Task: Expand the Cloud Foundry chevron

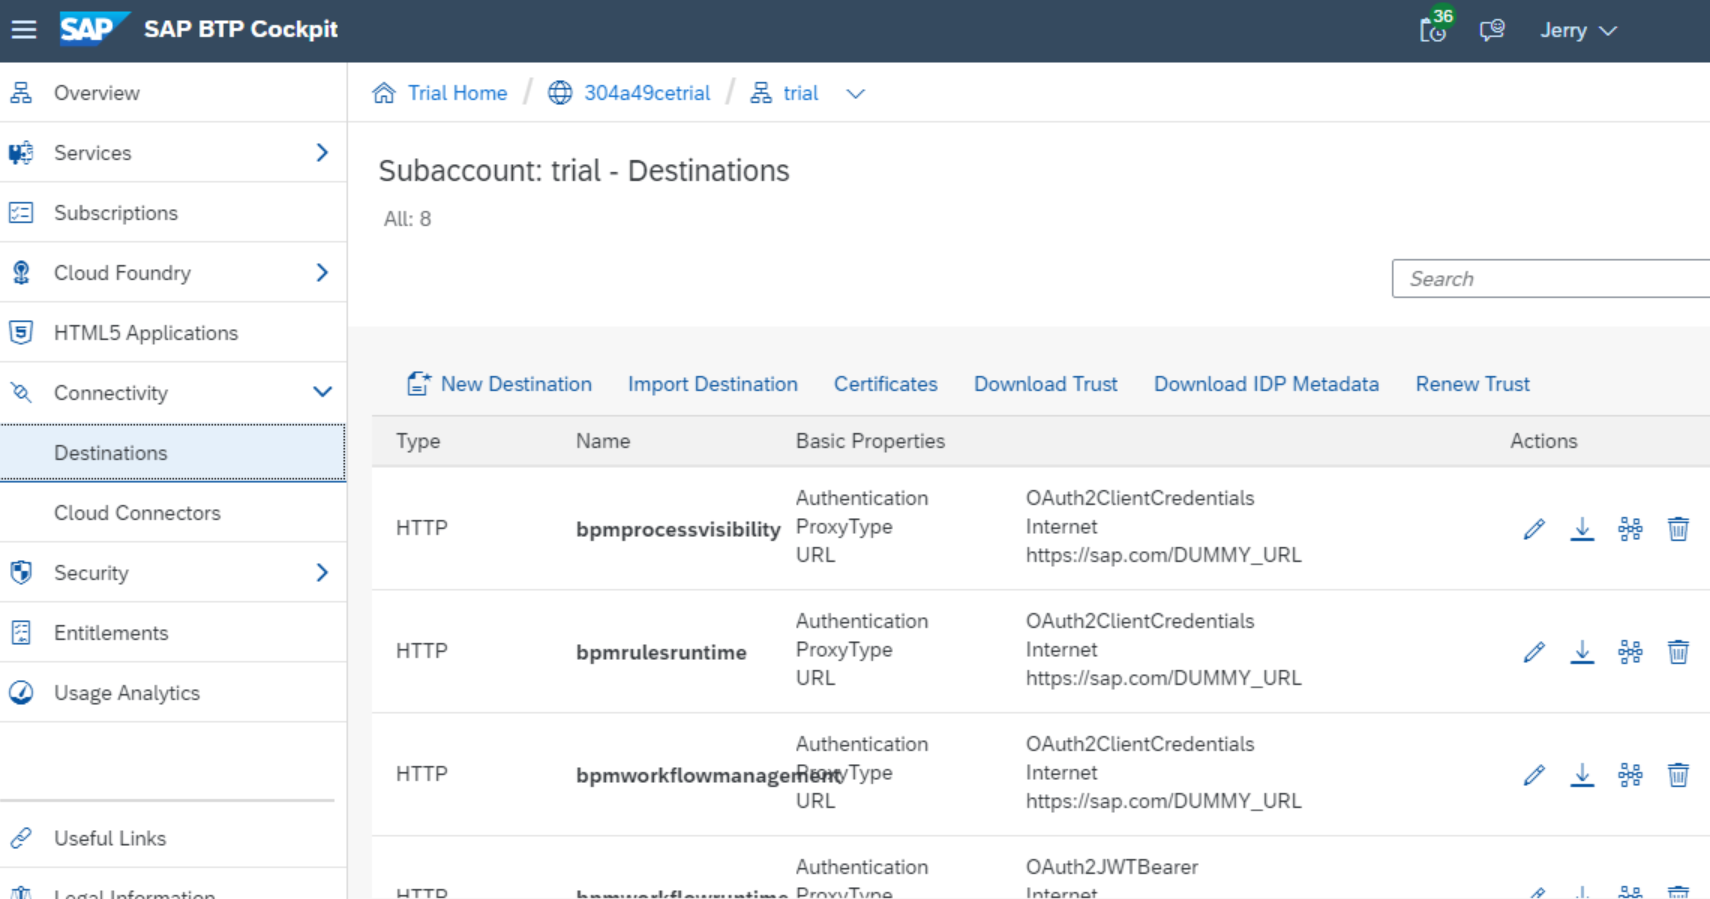Action: (x=322, y=272)
